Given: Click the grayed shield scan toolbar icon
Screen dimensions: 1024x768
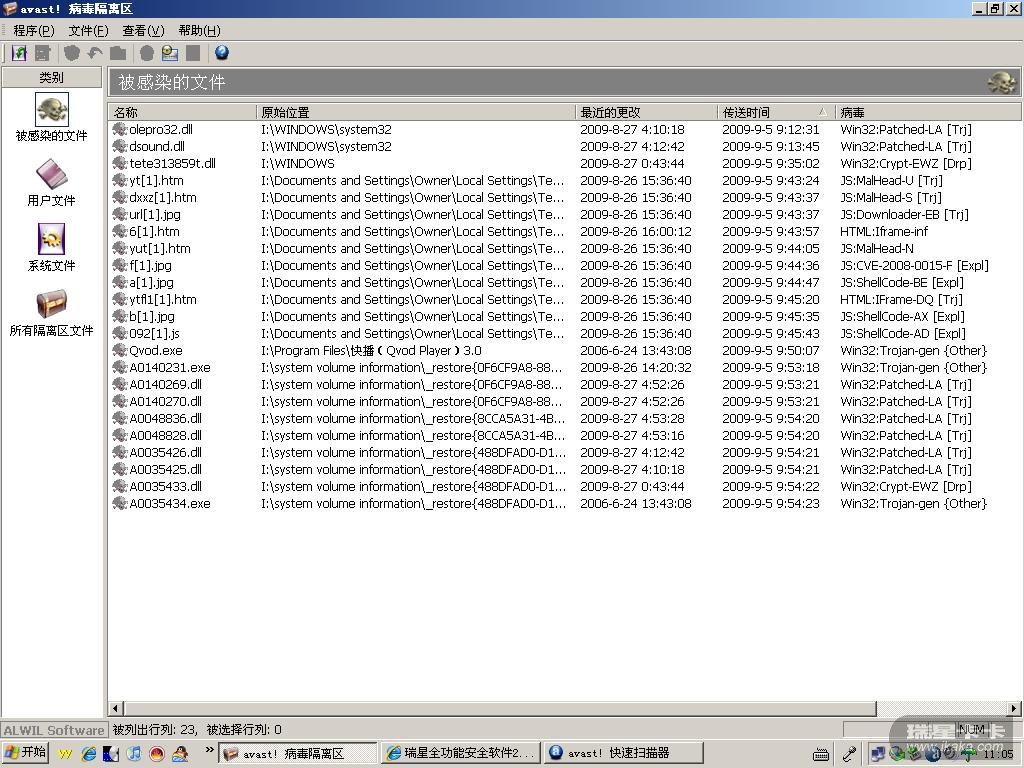Looking at the screenshot, I should (72, 54).
